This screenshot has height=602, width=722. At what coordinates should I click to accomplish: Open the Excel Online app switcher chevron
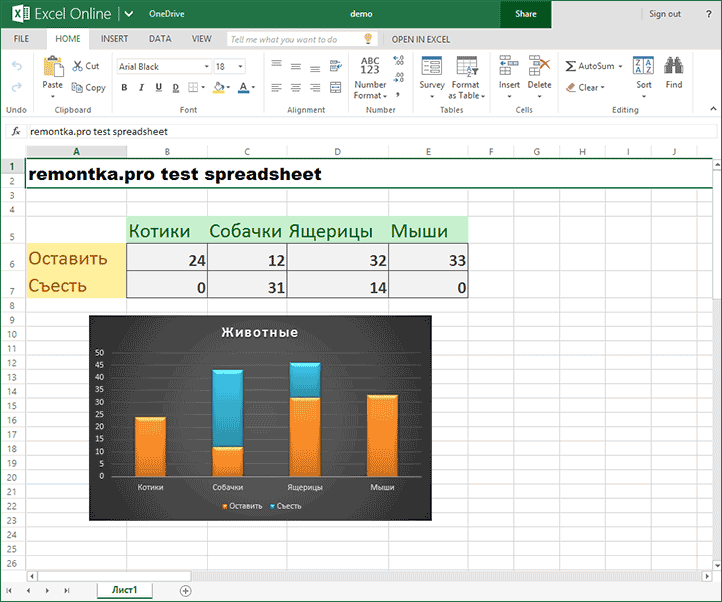point(129,14)
